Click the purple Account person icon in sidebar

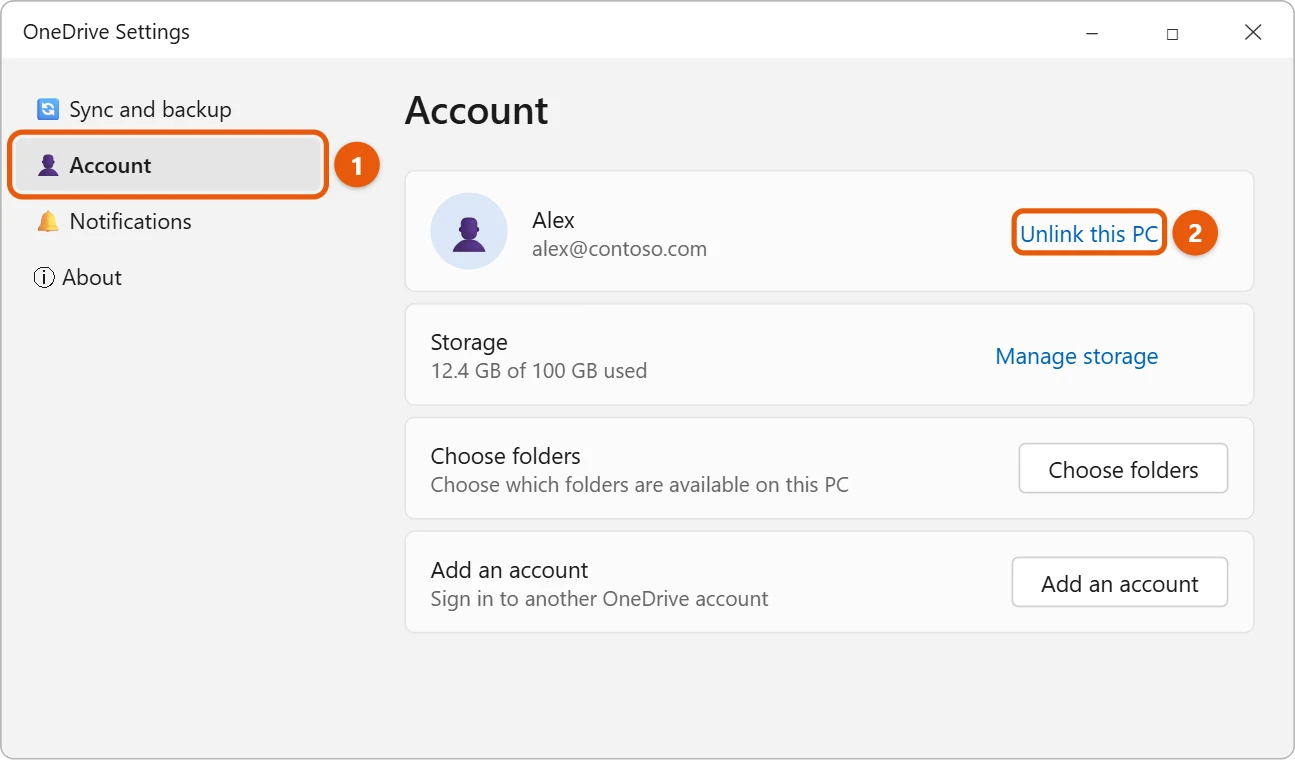click(48, 165)
